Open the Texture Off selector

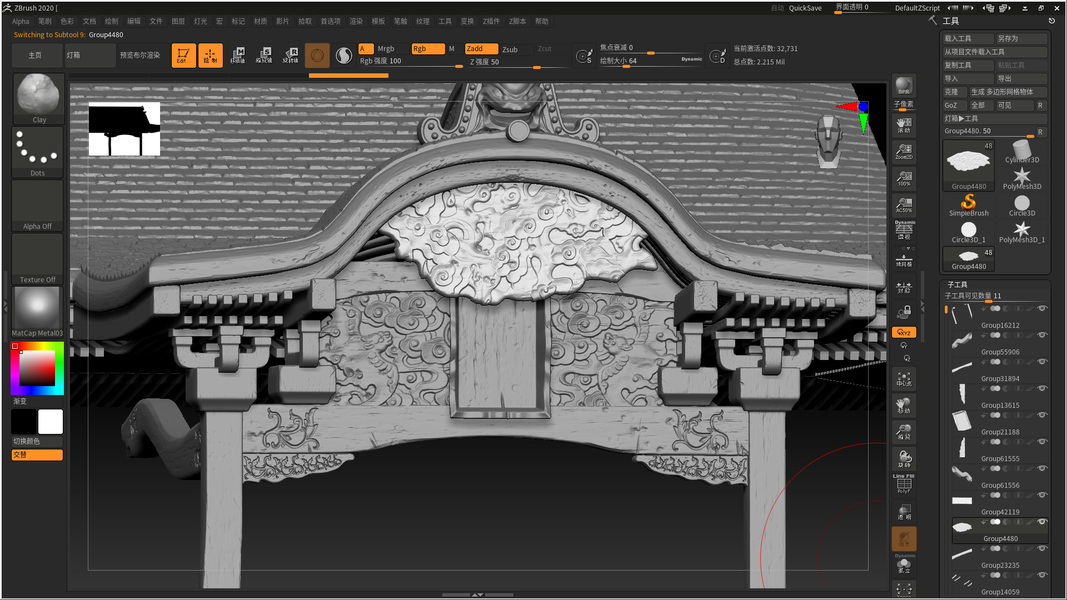click(38, 259)
